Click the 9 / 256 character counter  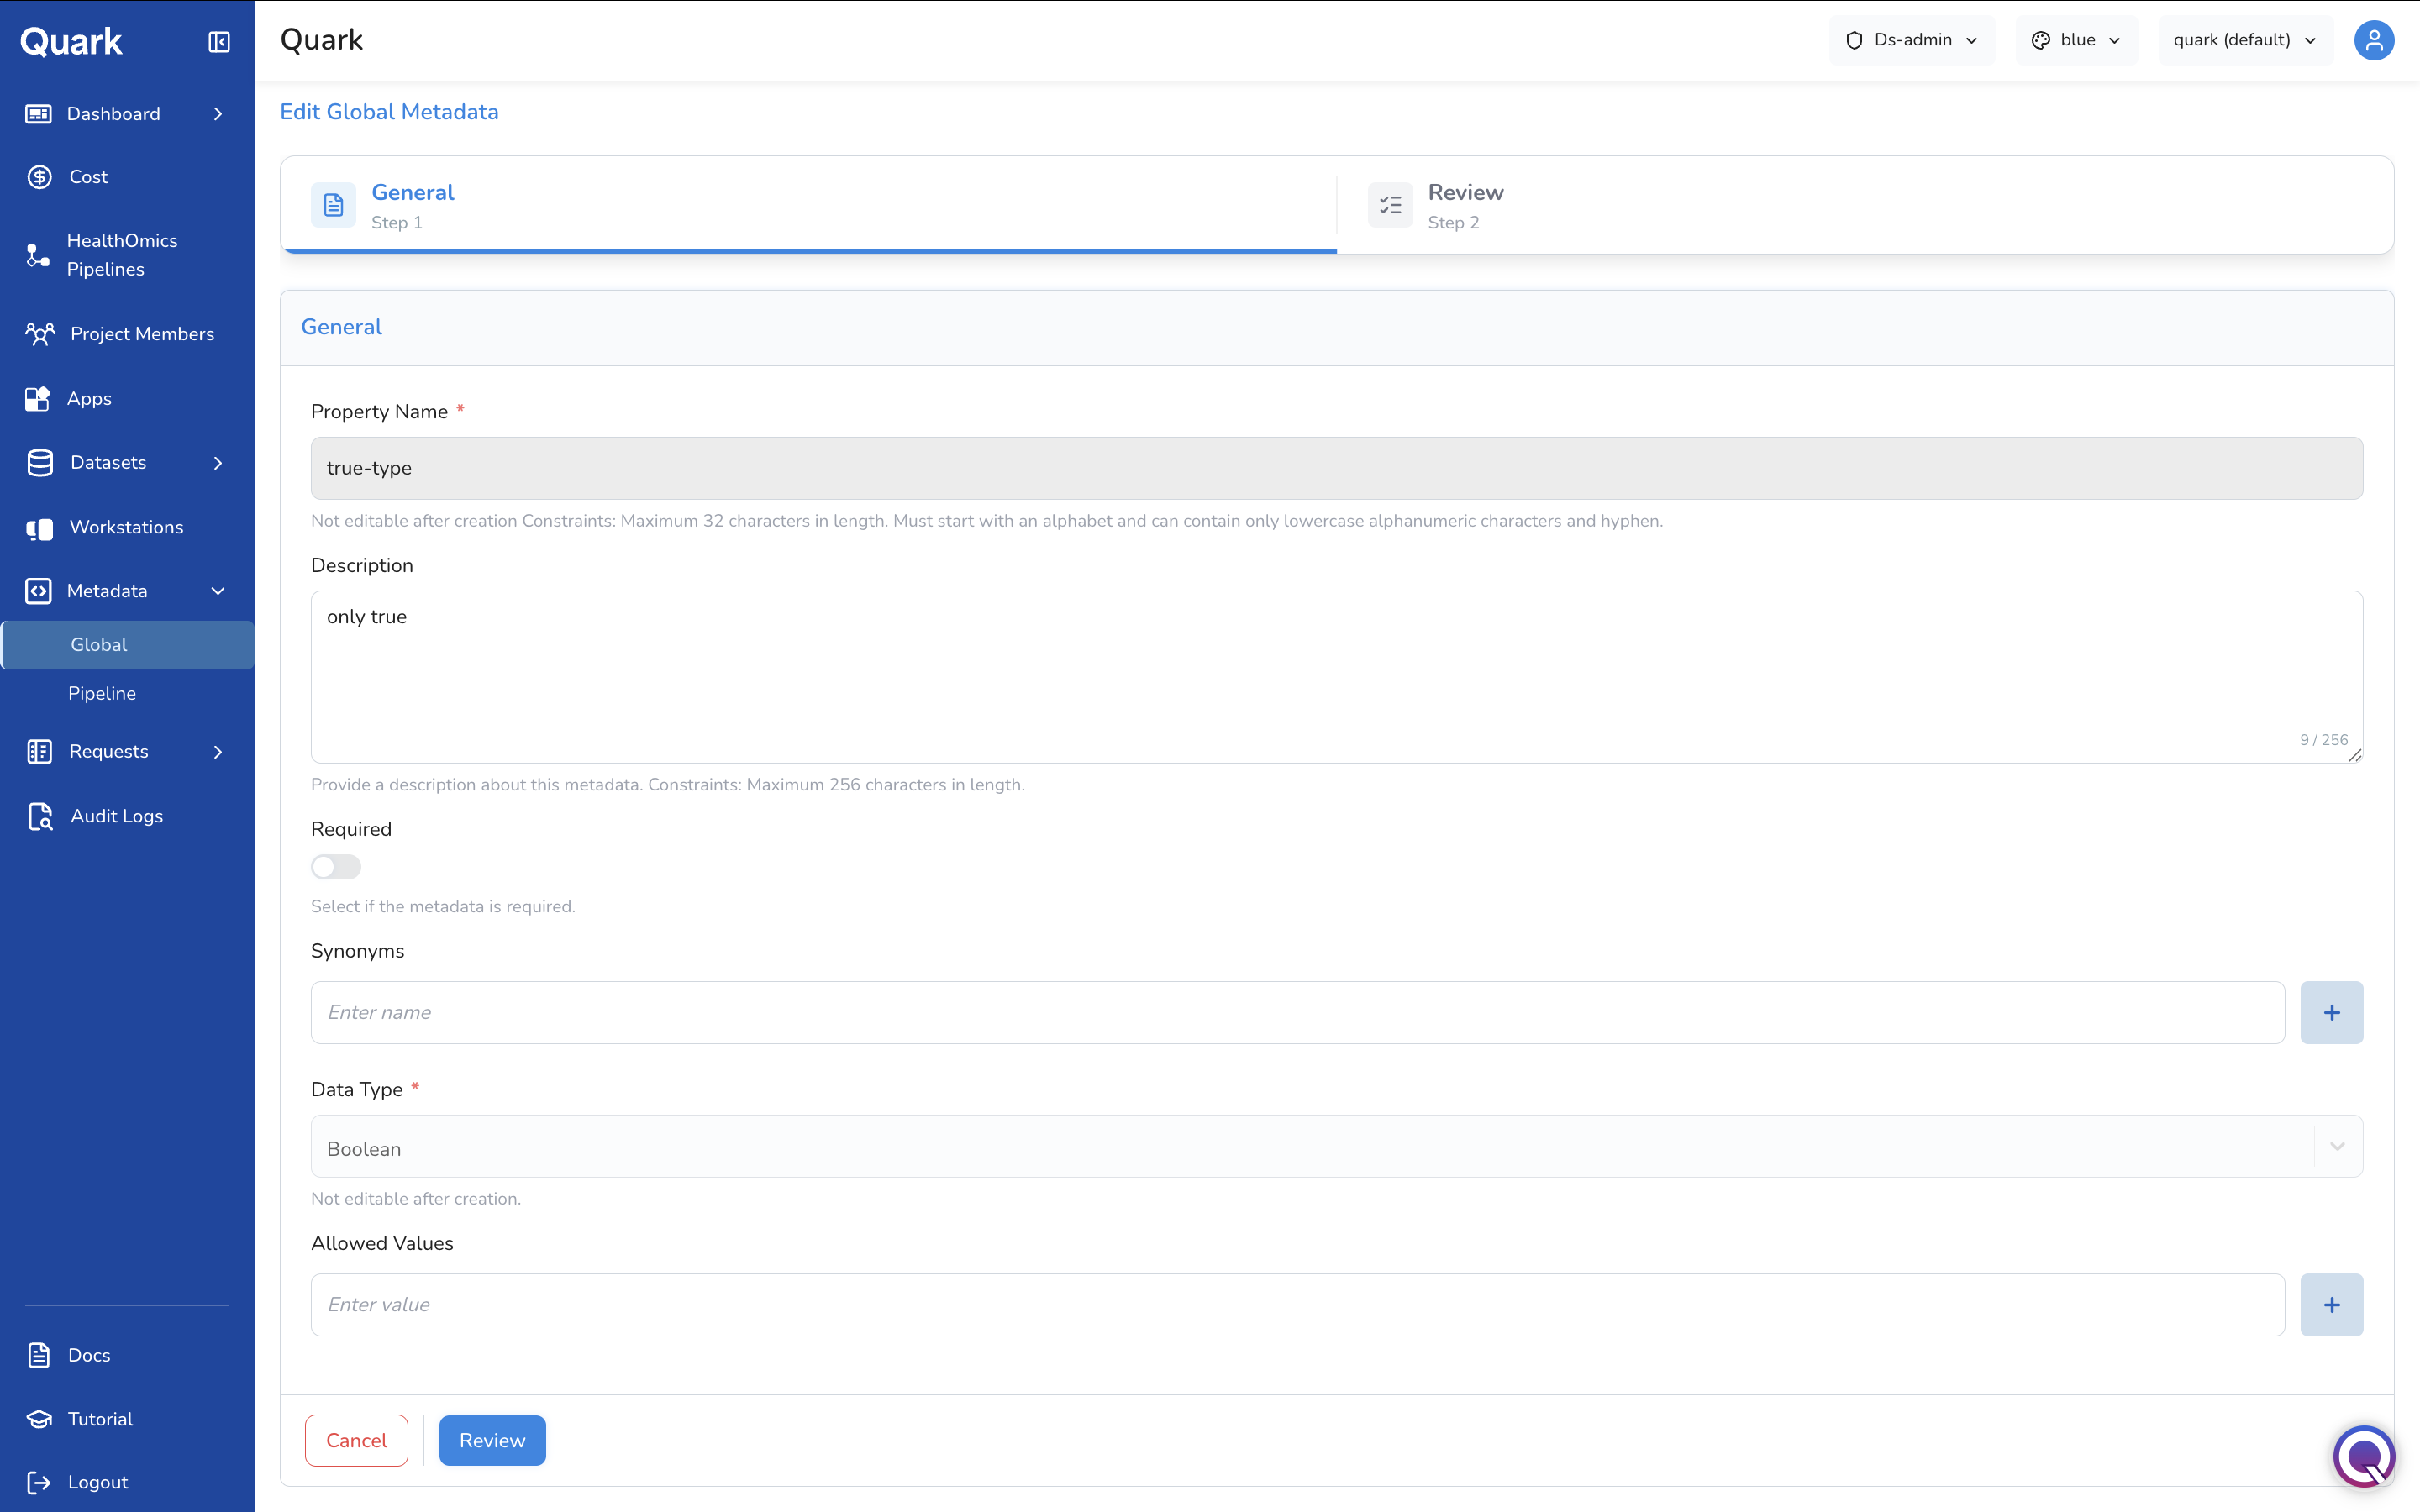click(2323, 740)
